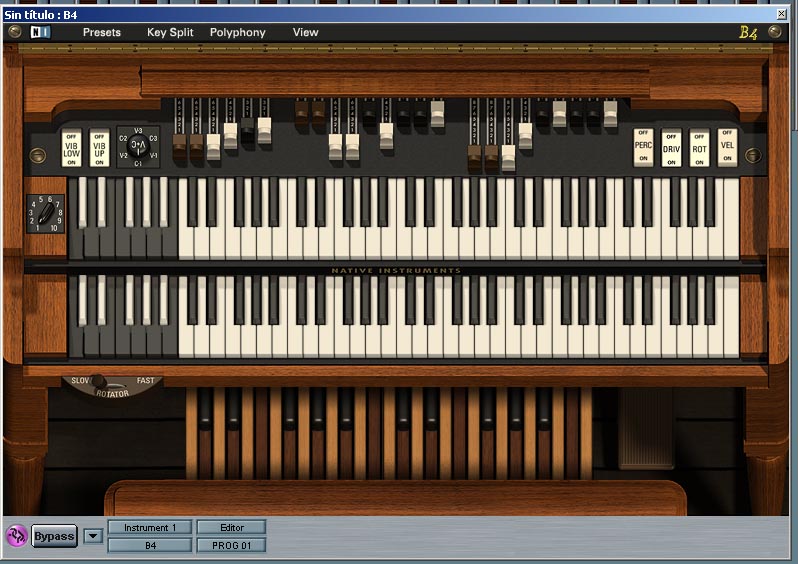Toggle the DRIV overdrive switch

coord(671,147)
